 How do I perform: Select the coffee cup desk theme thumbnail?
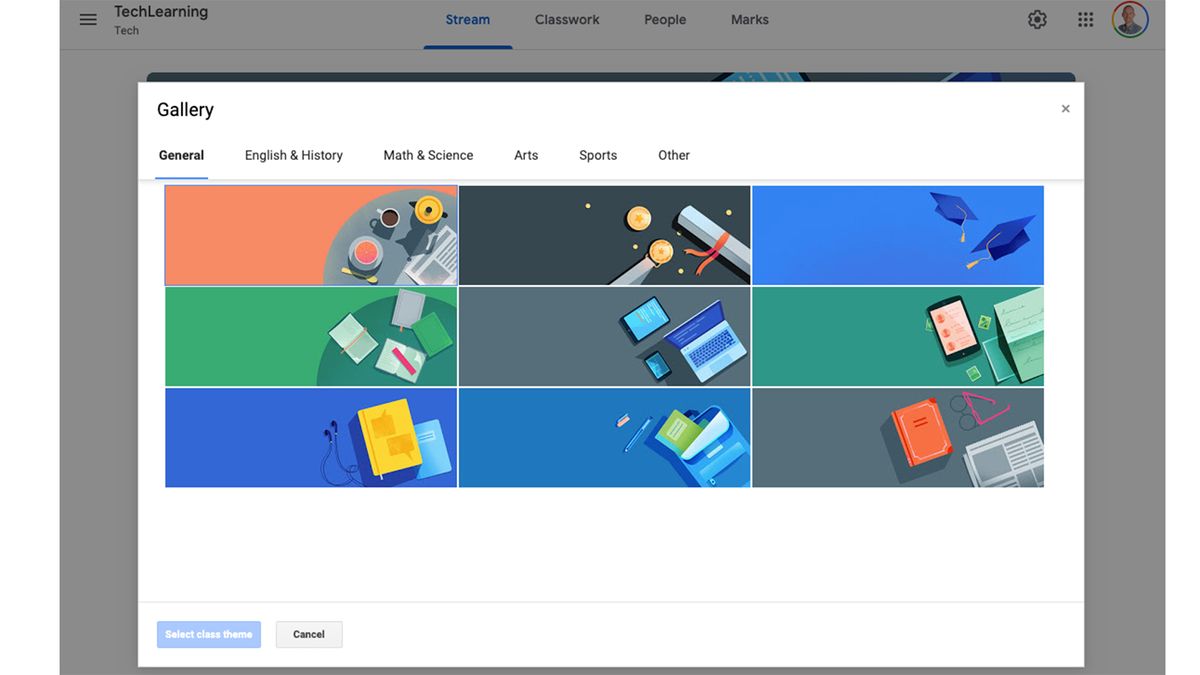click(310, 234)
